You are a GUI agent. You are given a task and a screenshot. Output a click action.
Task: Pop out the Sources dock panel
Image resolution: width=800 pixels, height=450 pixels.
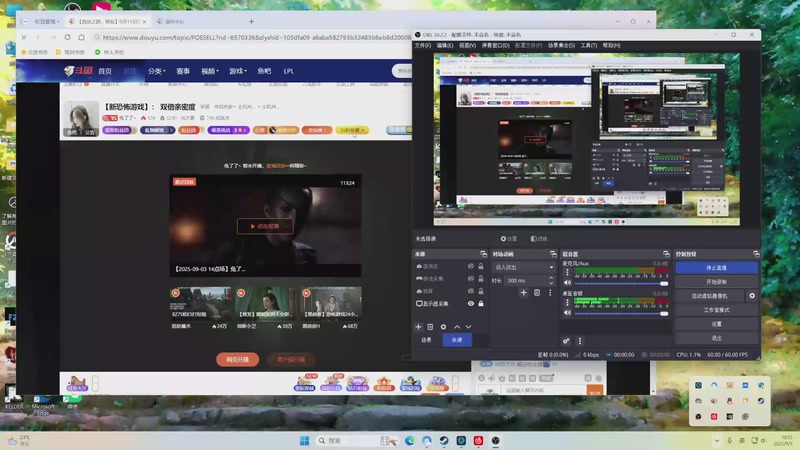pyautogui.click(x=483, y=254)
